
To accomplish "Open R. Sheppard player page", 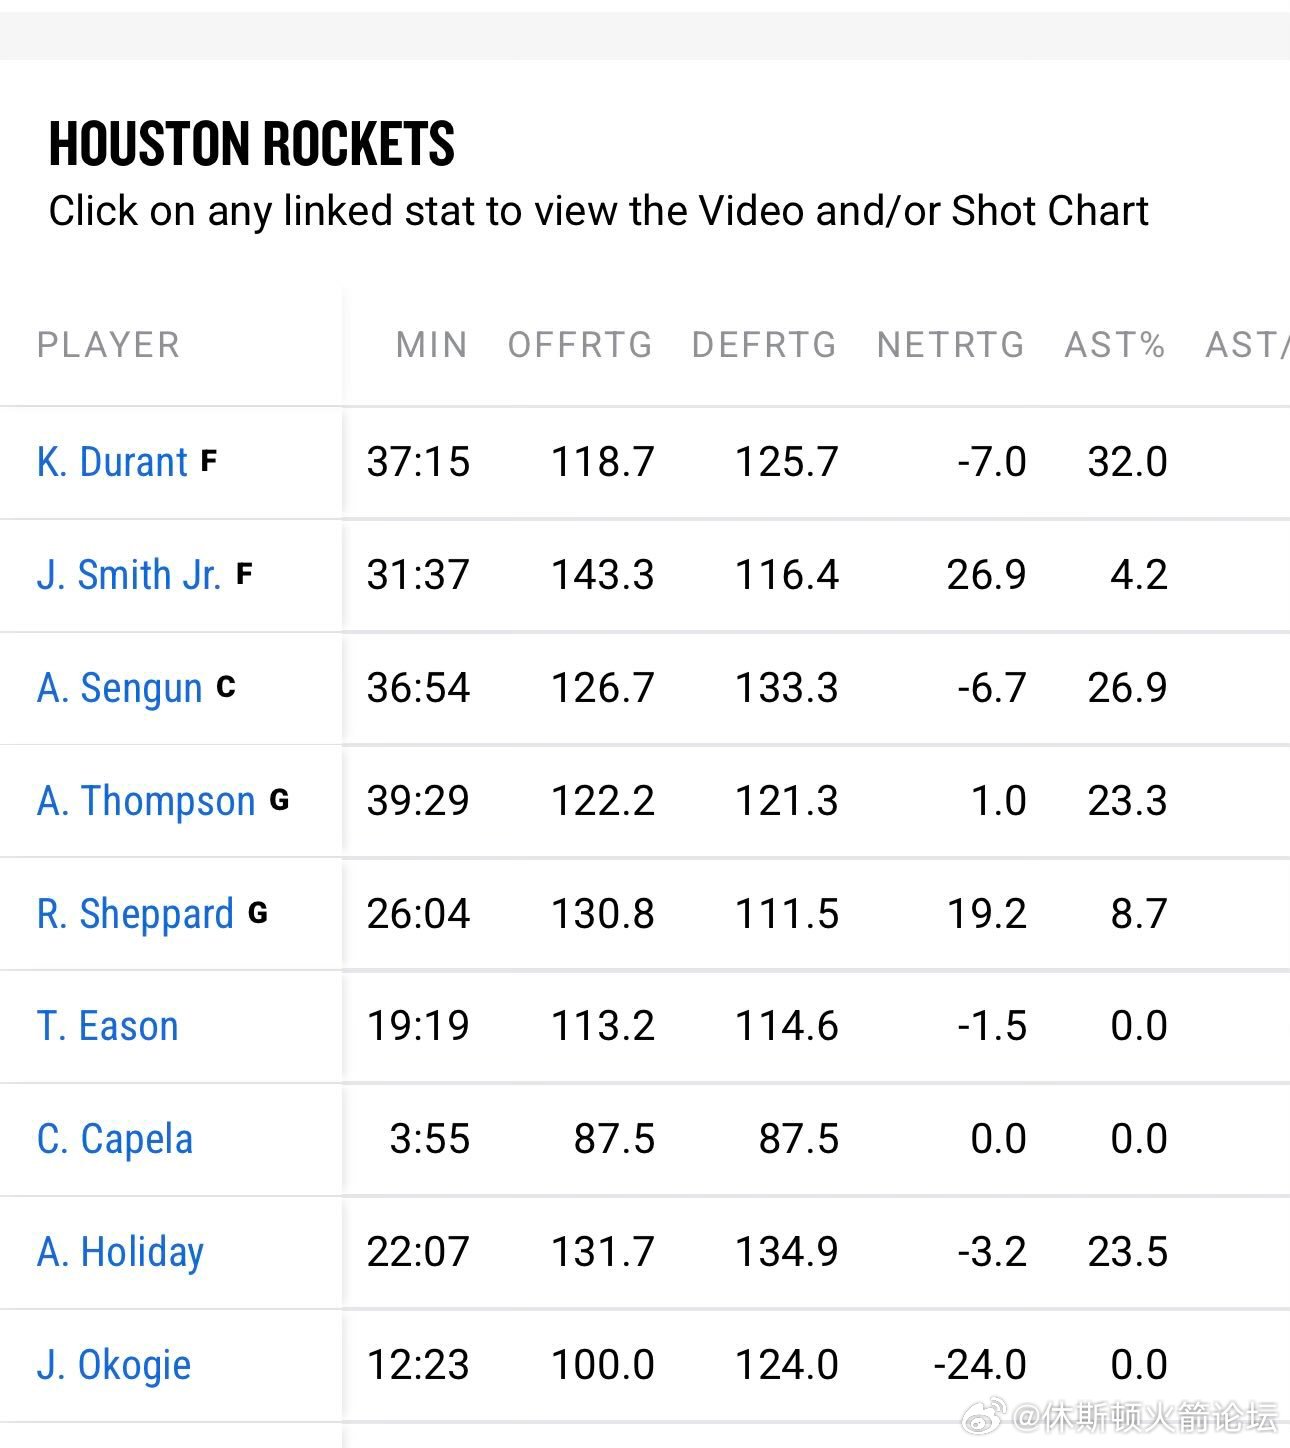I will point(135,914).
